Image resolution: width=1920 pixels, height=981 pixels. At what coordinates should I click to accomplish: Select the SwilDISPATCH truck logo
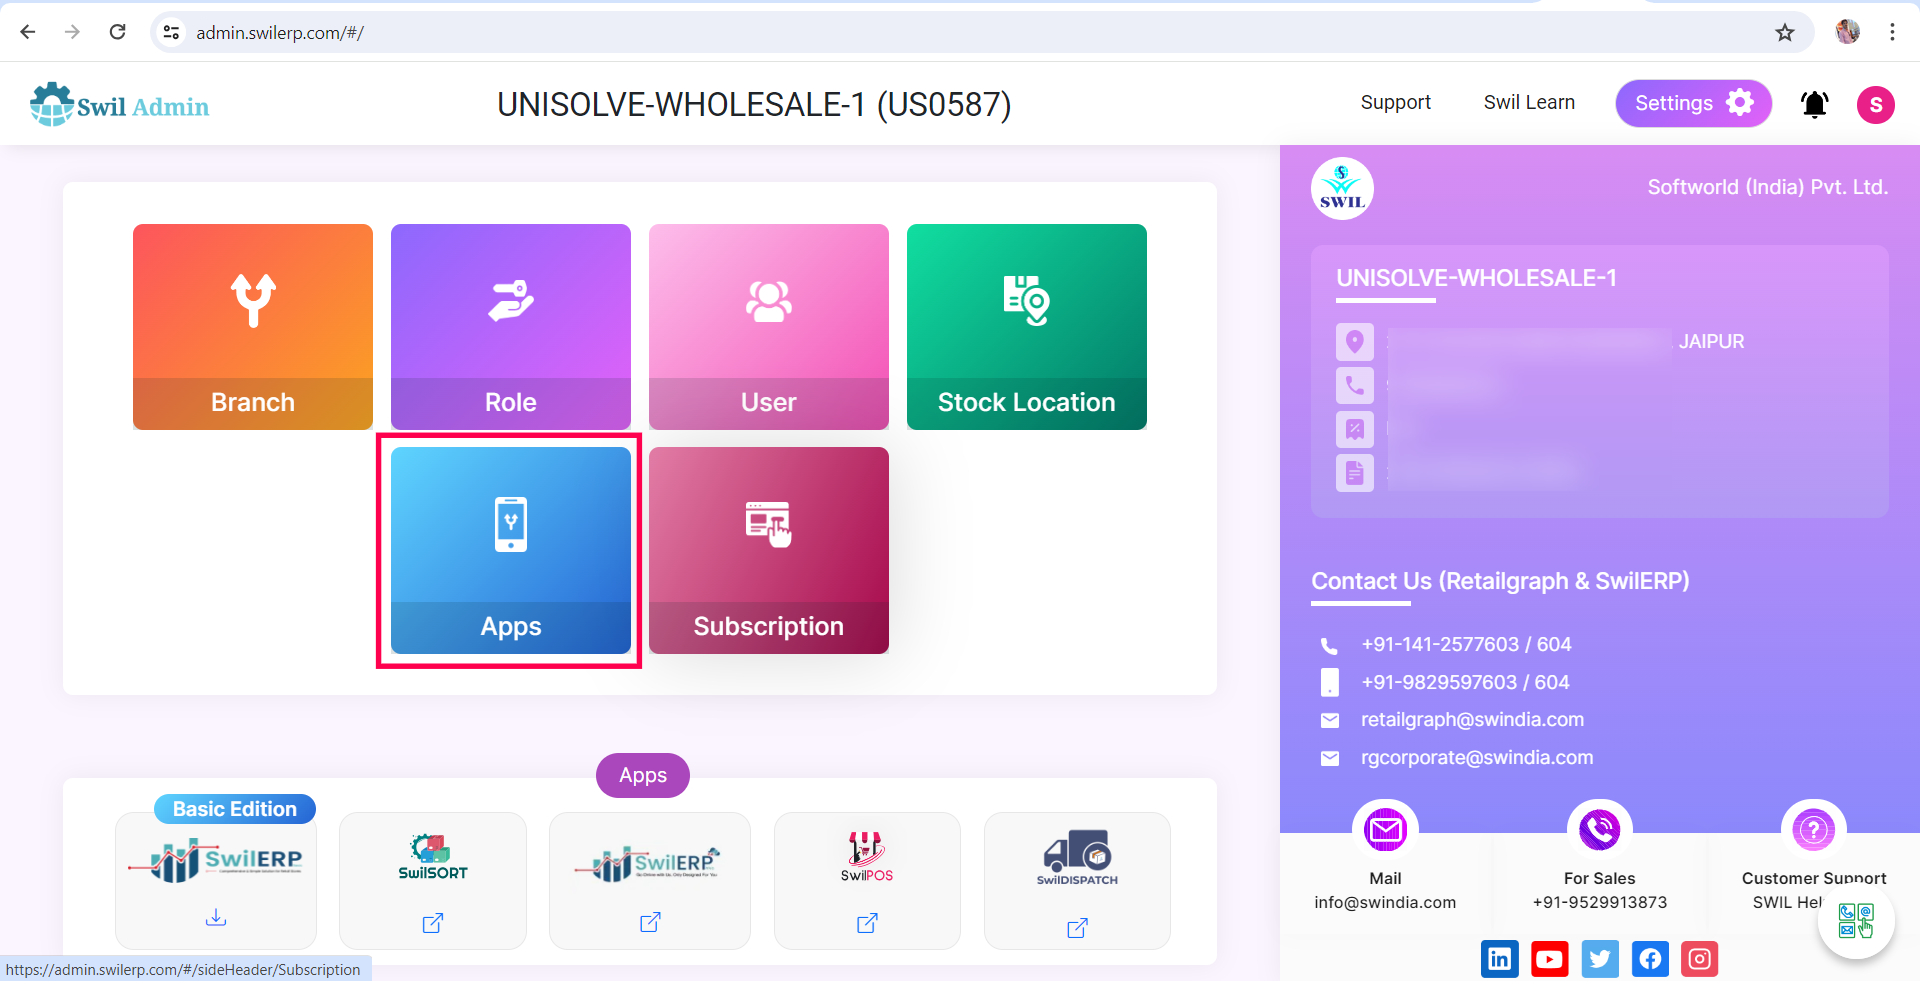(1077, 858)
